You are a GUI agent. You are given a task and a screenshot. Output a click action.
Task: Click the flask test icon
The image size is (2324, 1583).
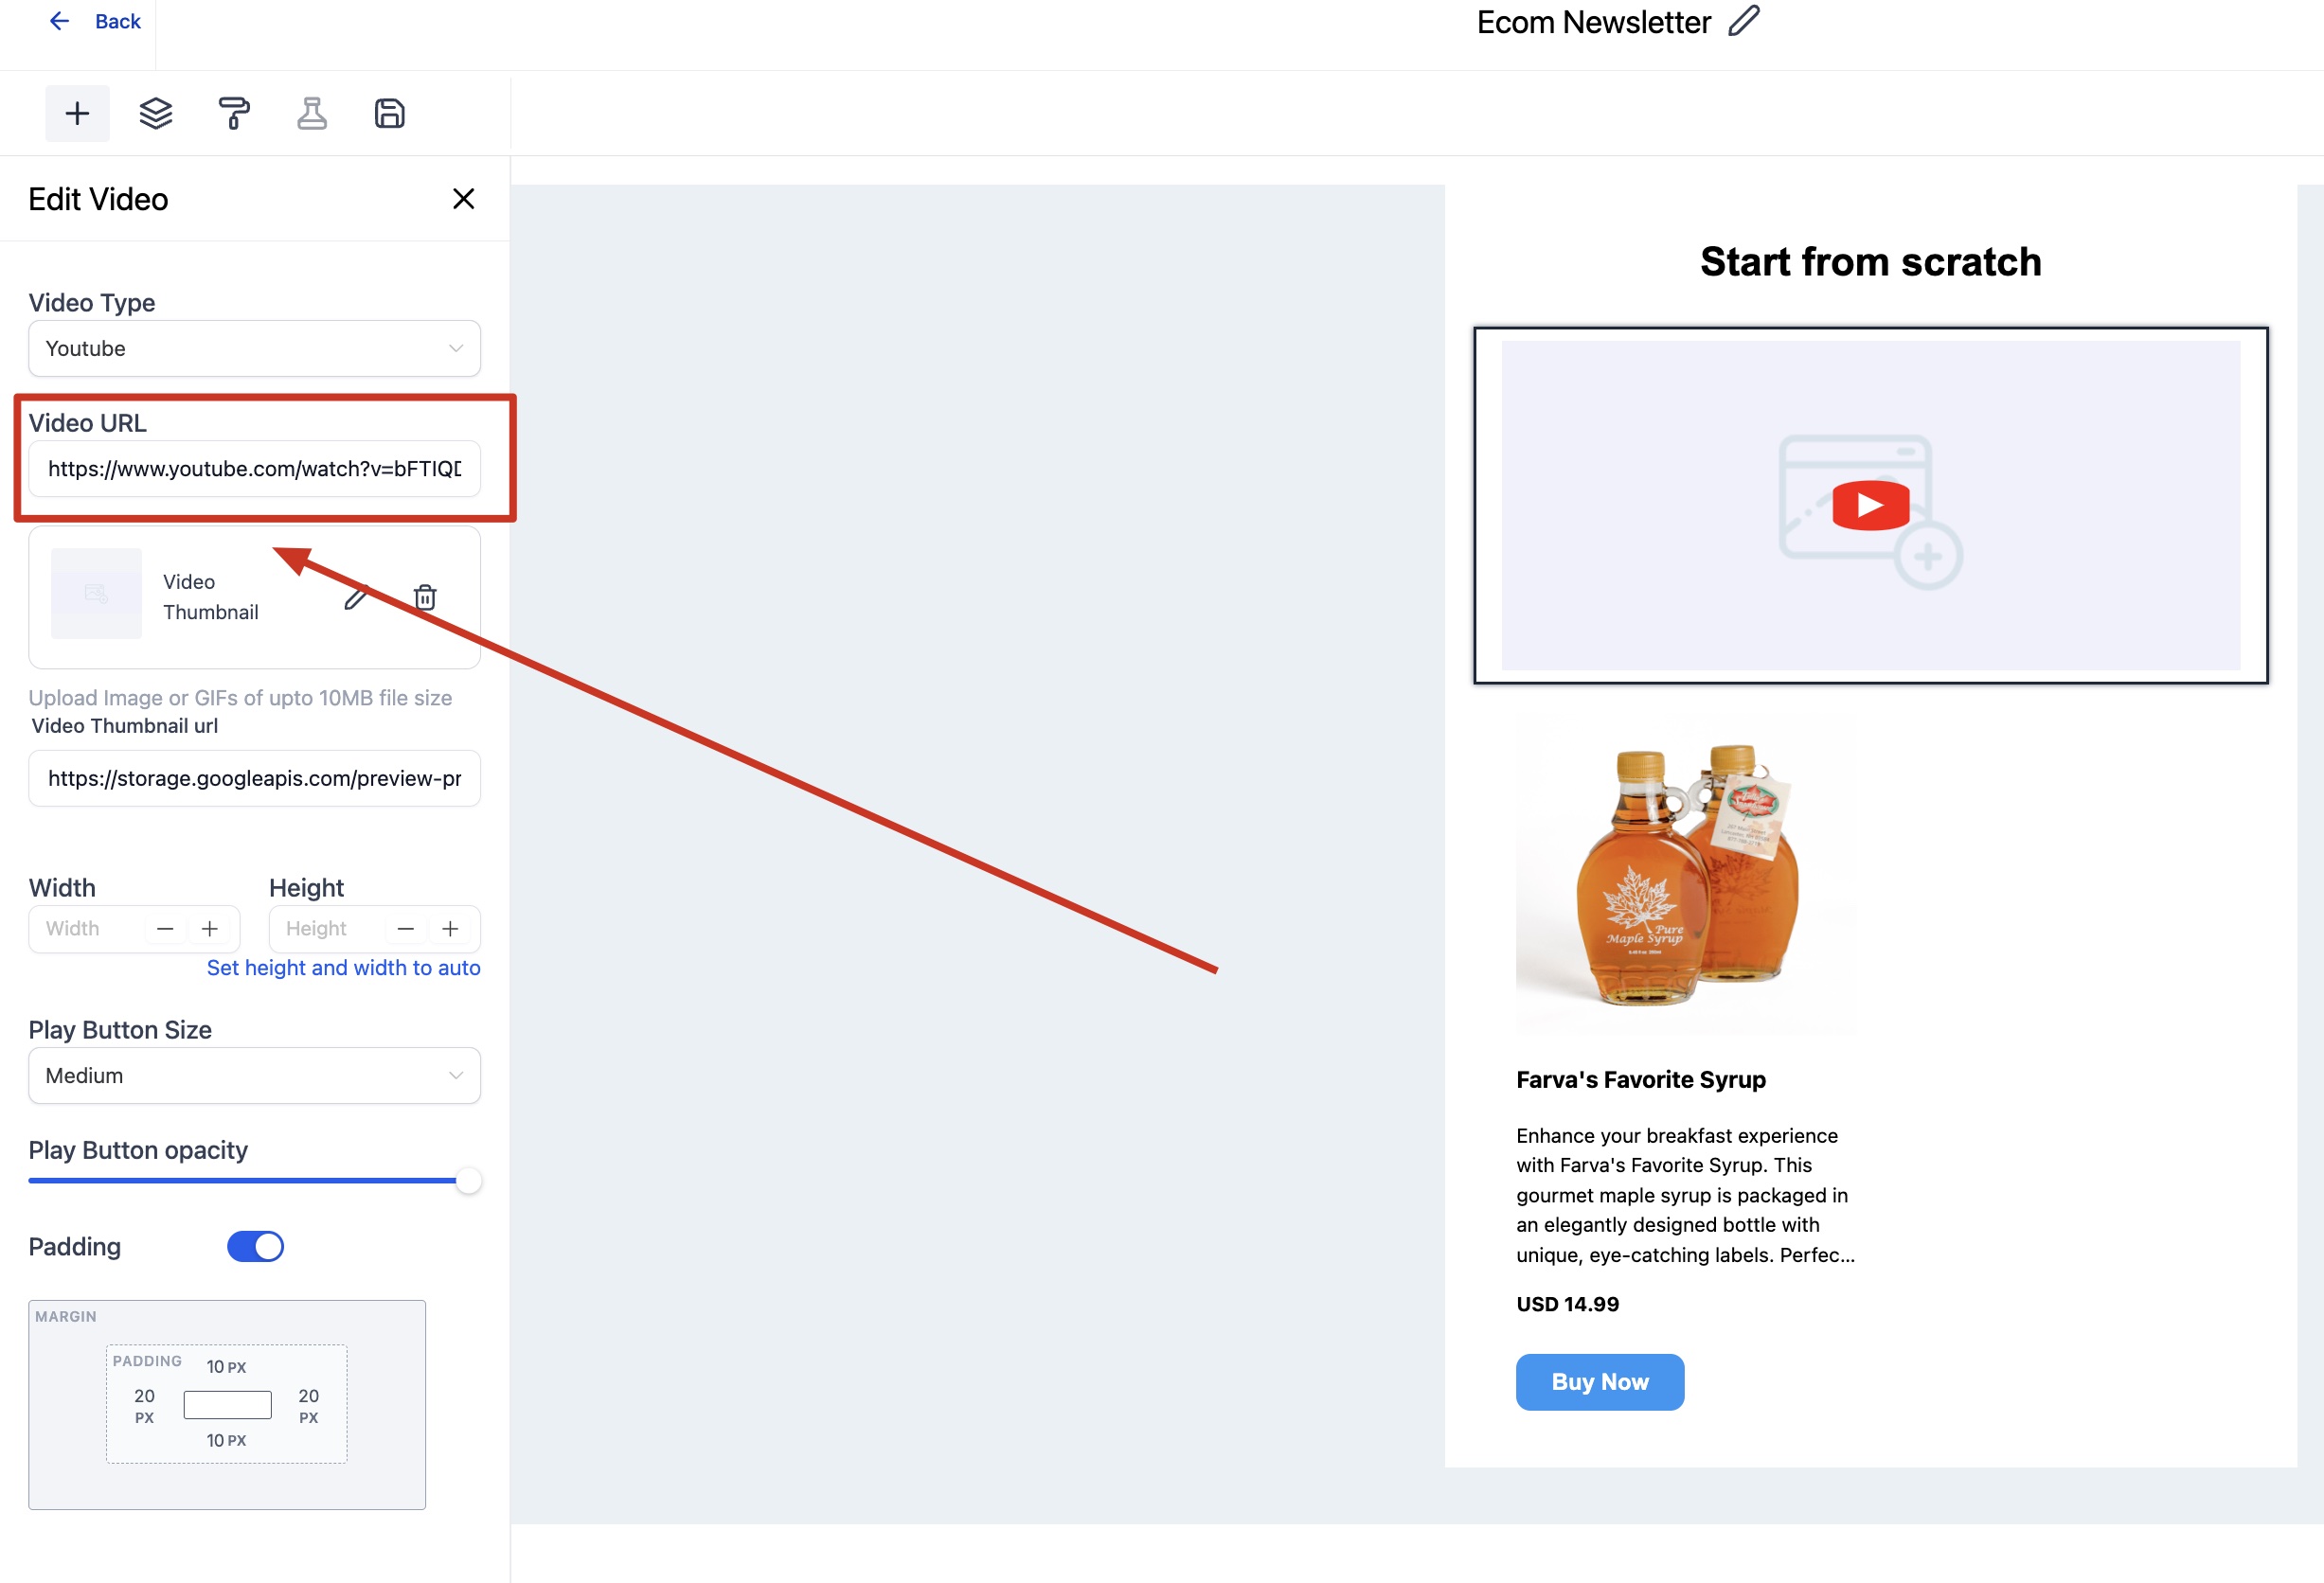312,113
